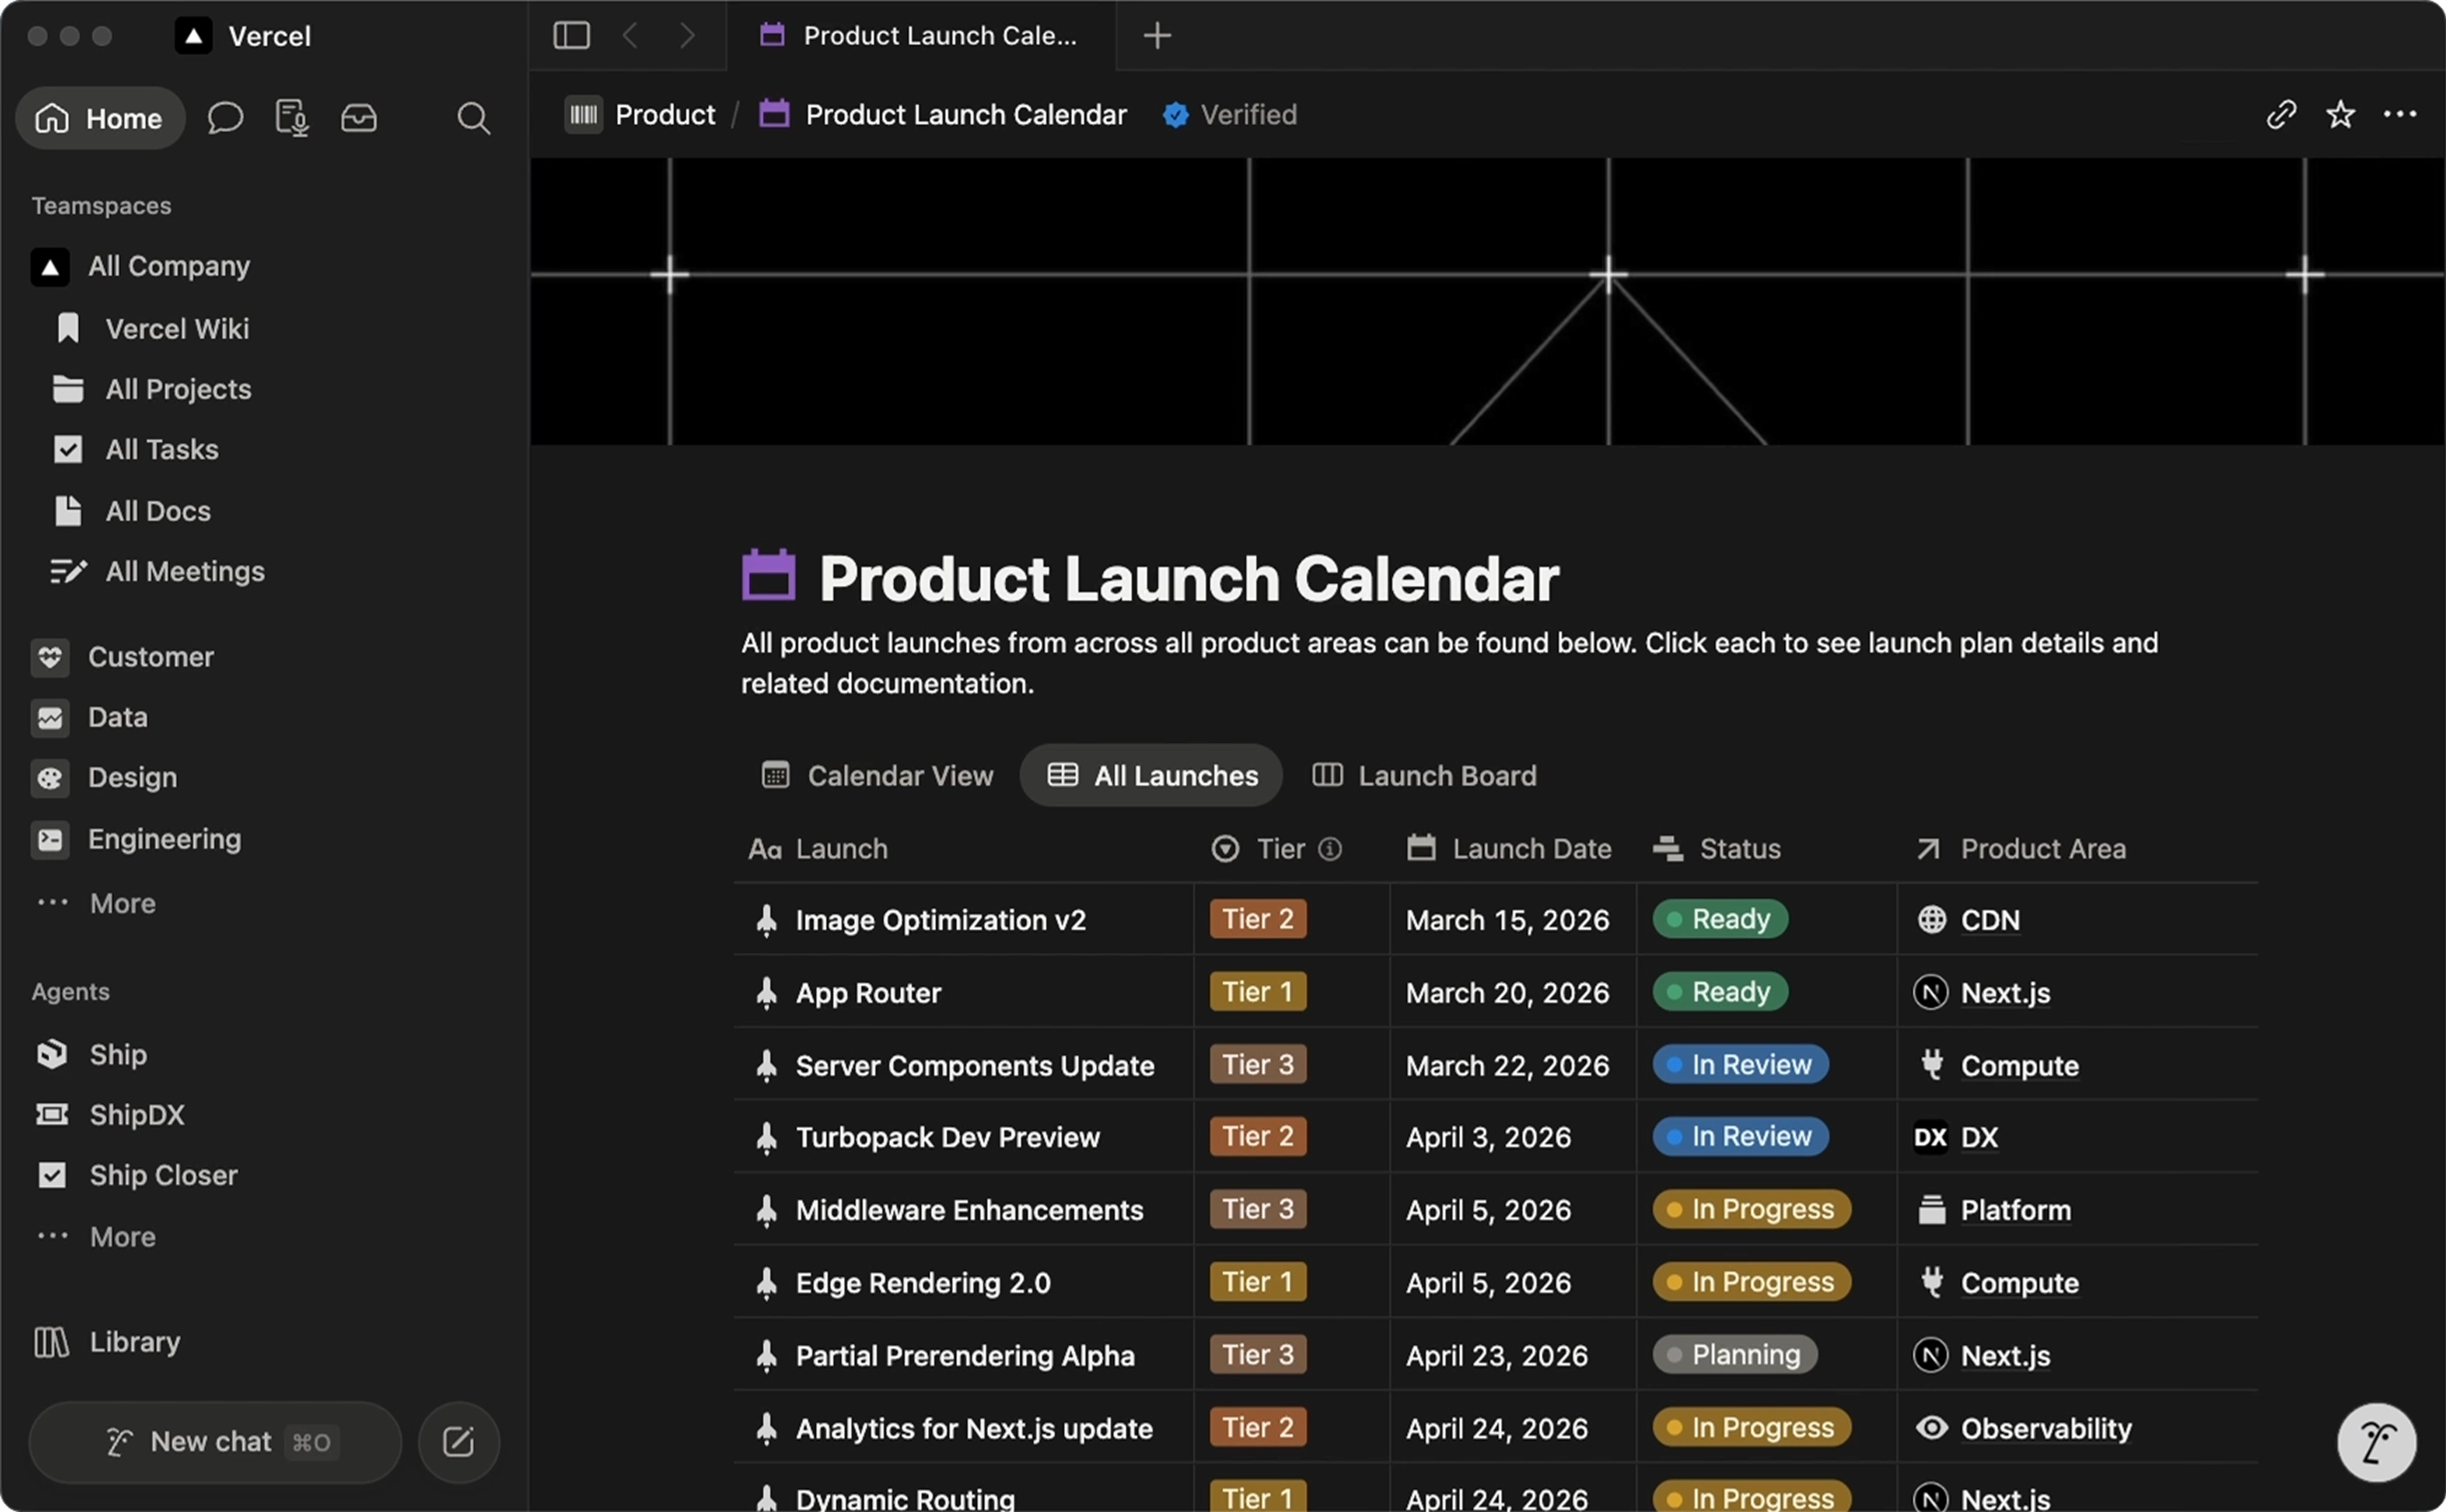Click the Platform icon in Middleware row
The image size is (2446, 1512).
click(1931, 1210)
